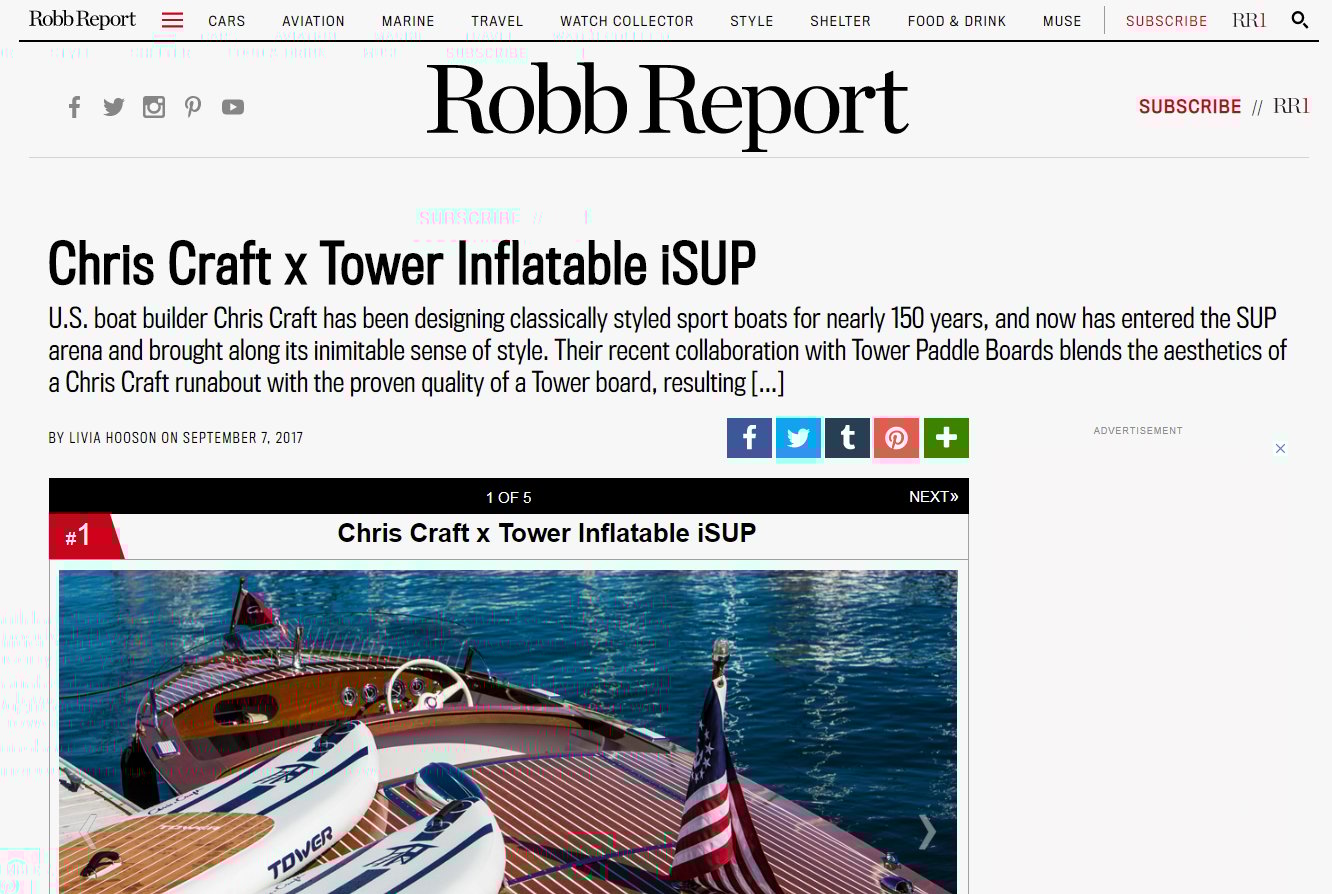This screenshot has width=1332, height=894.
Task: Click RR1 link below search icon
Action: coord(1291,106)
